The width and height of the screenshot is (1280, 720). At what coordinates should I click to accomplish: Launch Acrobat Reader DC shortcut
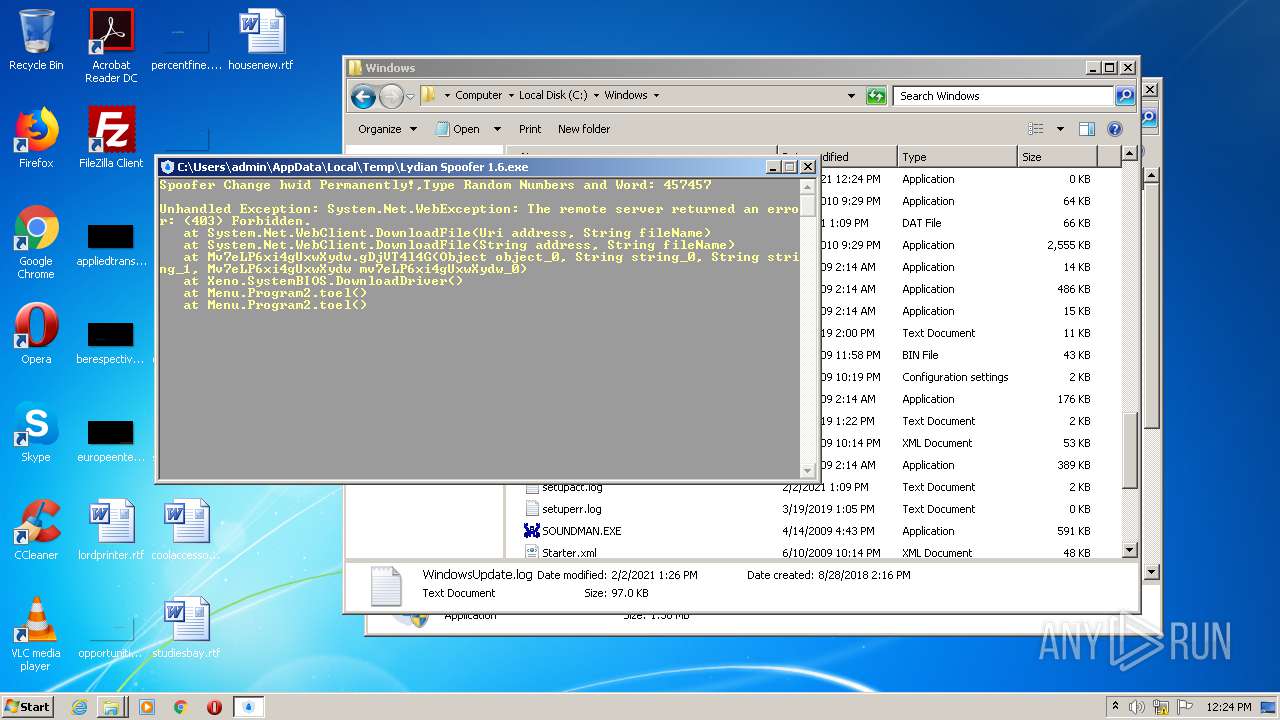111,46
